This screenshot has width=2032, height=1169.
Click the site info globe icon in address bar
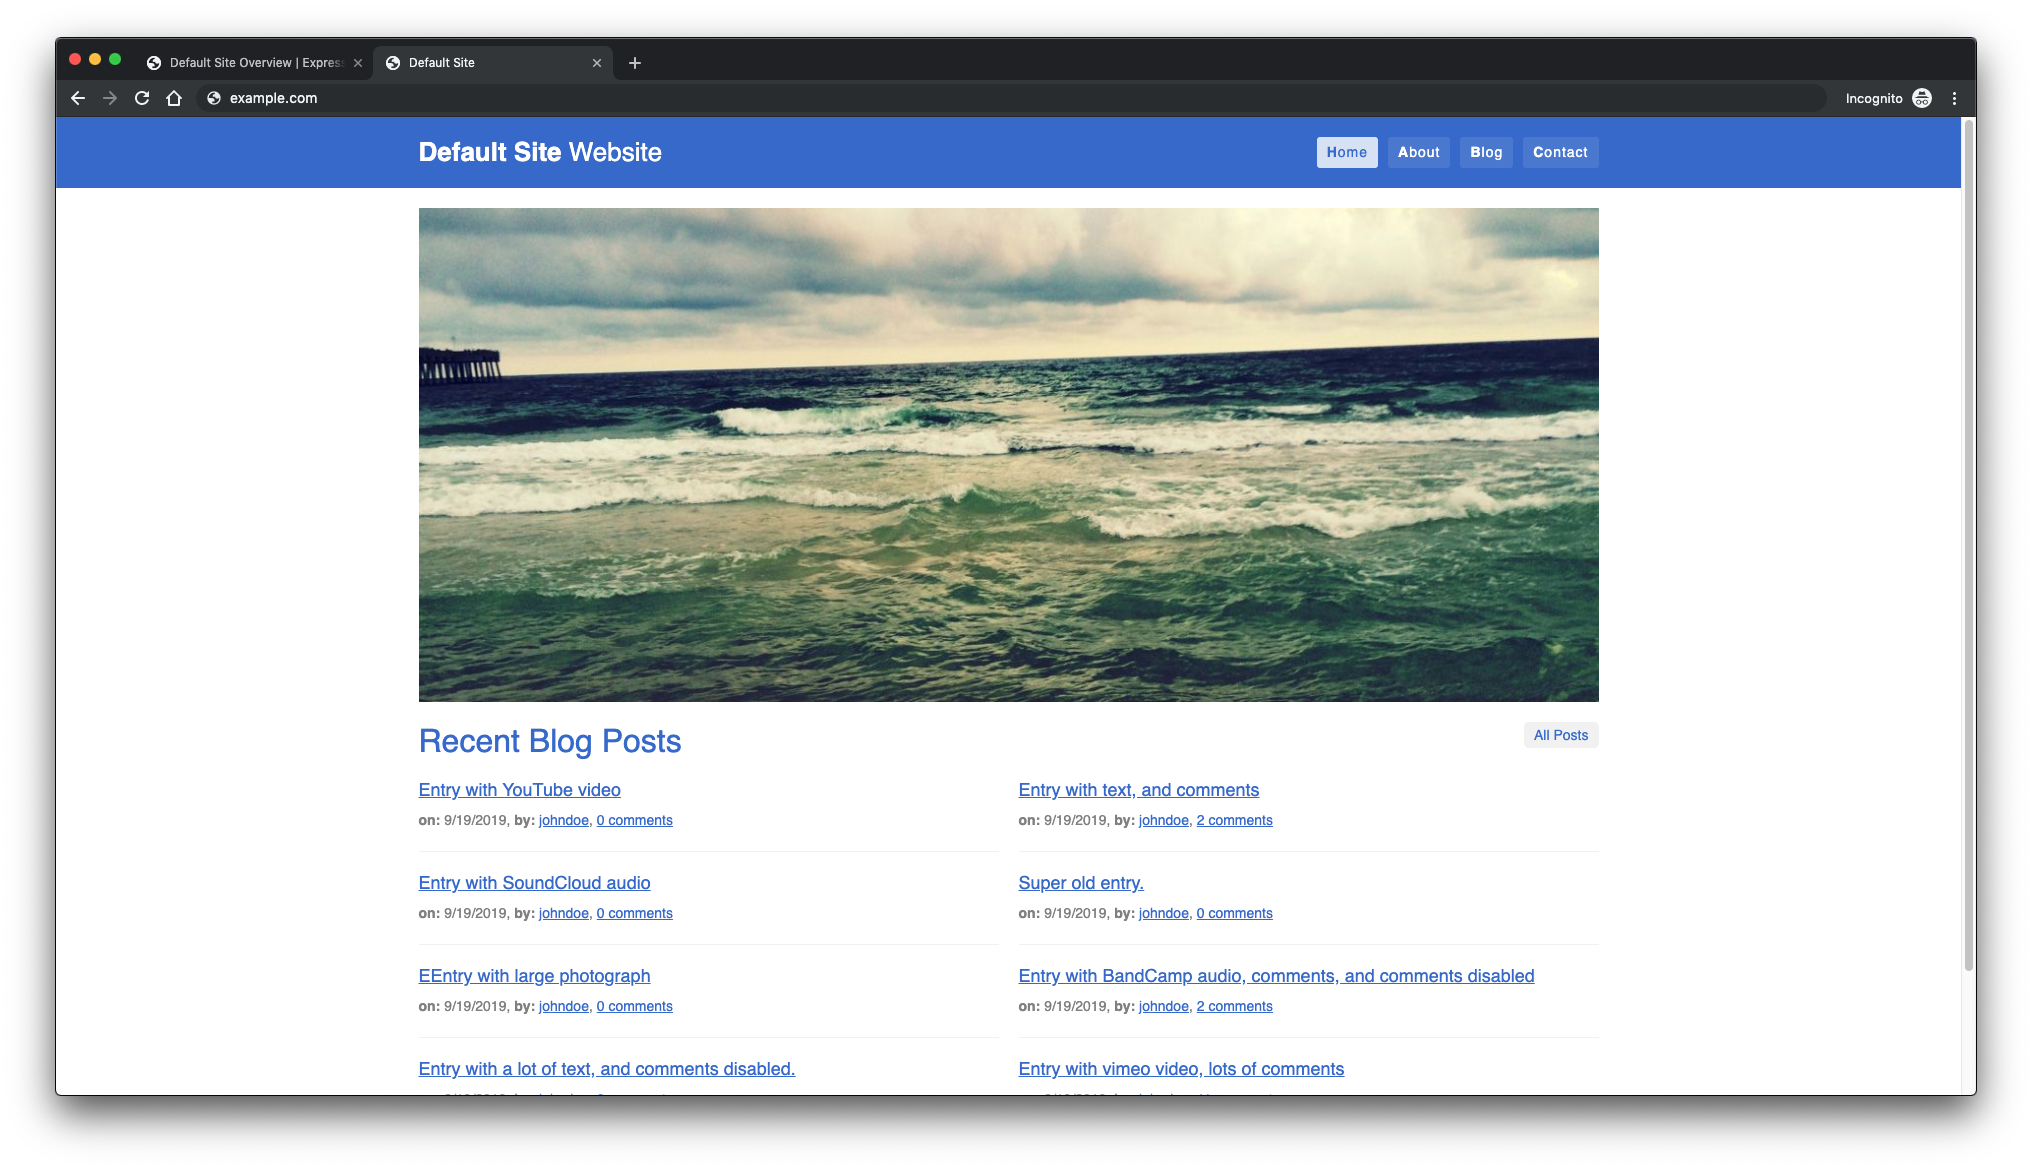tap(213, 98)
